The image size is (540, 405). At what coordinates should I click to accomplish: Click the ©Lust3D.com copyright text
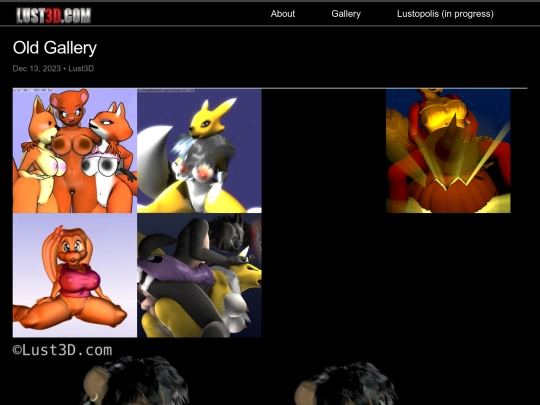(62, 350)
